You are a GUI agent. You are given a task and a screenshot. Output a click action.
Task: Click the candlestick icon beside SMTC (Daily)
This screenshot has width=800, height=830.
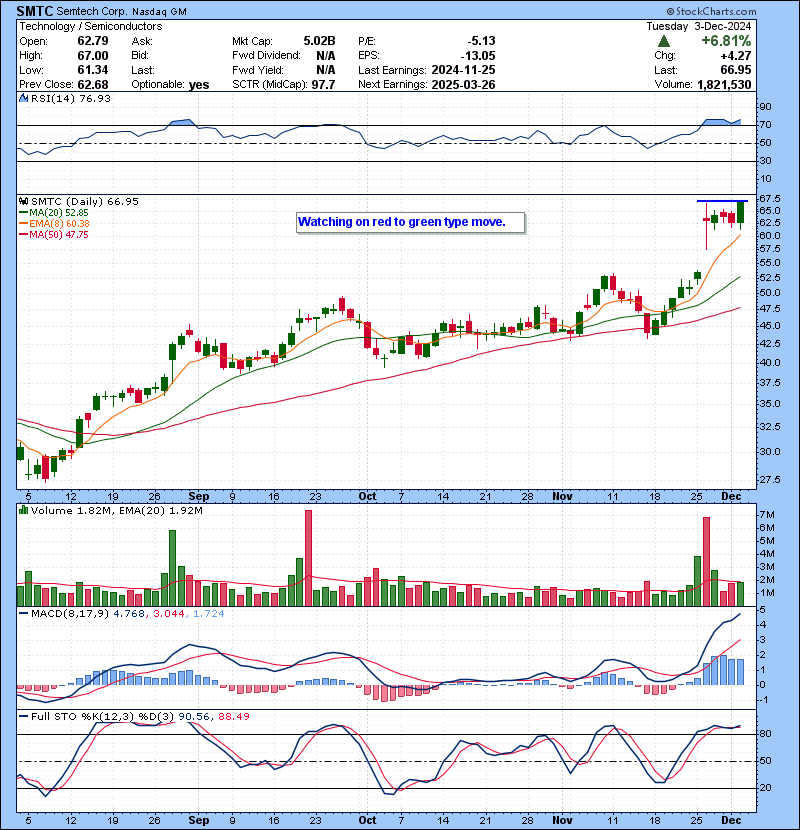tap(23, 201)
